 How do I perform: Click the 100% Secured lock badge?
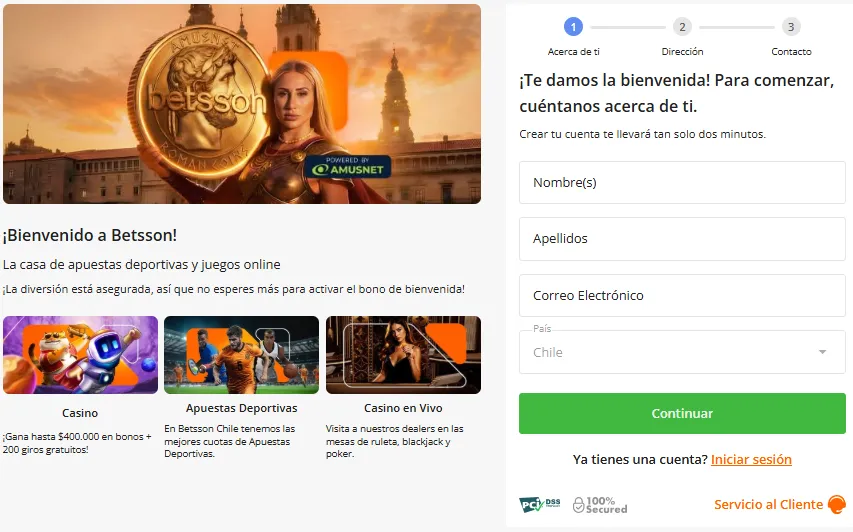599,505
